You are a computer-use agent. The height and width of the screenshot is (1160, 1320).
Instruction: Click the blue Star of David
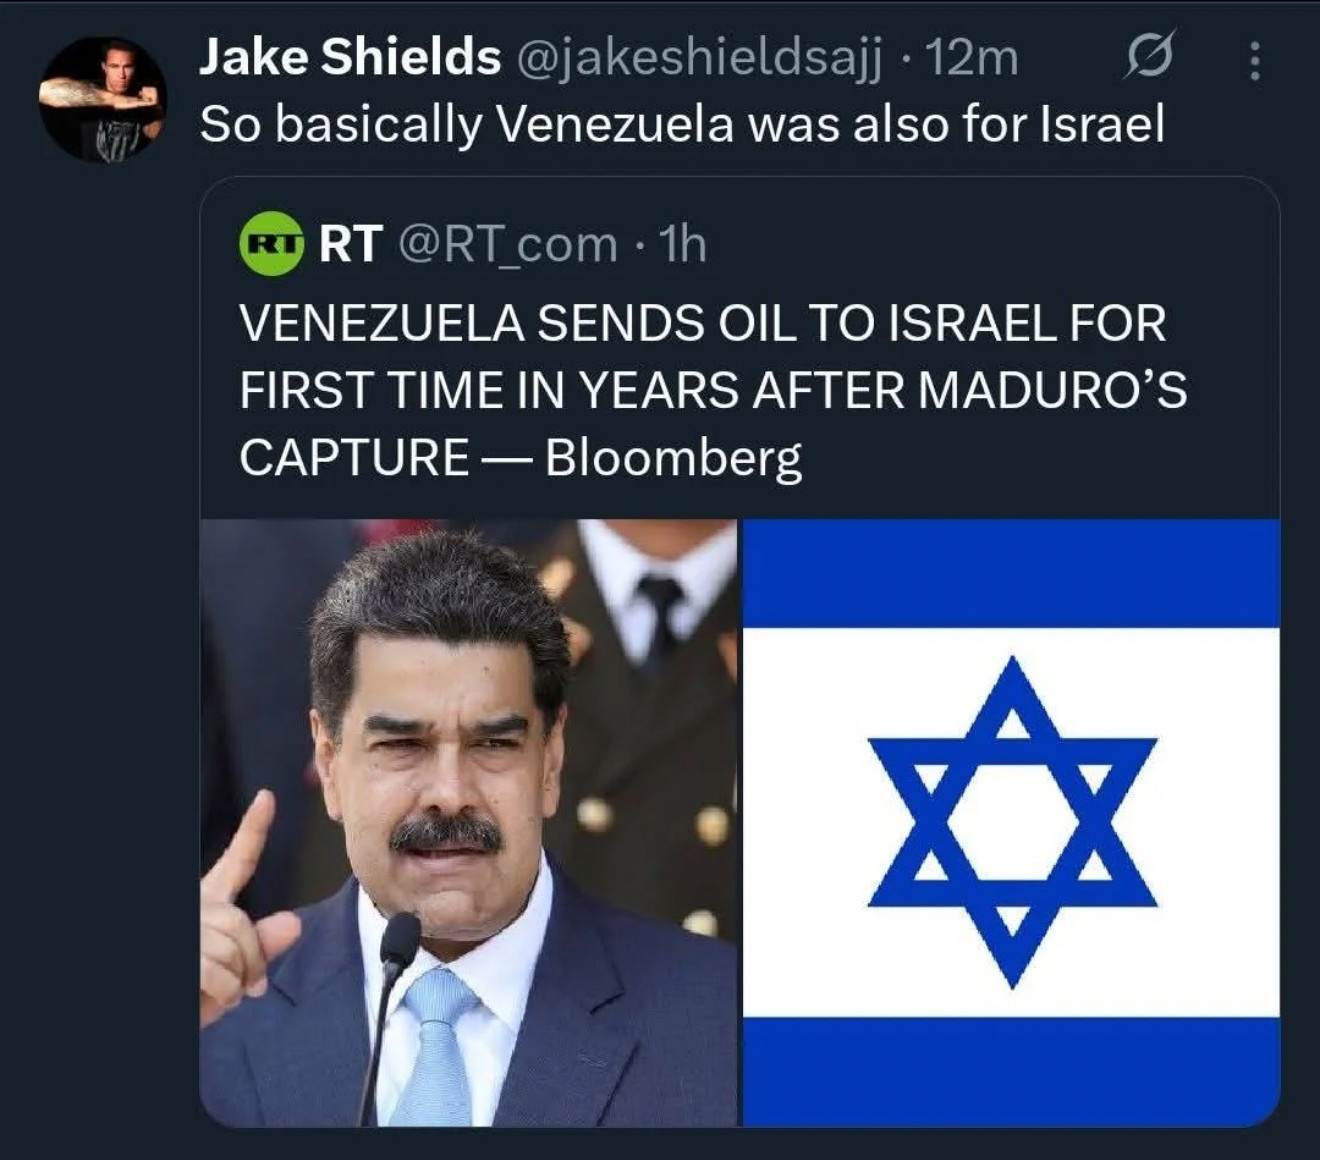(1012, 820)
